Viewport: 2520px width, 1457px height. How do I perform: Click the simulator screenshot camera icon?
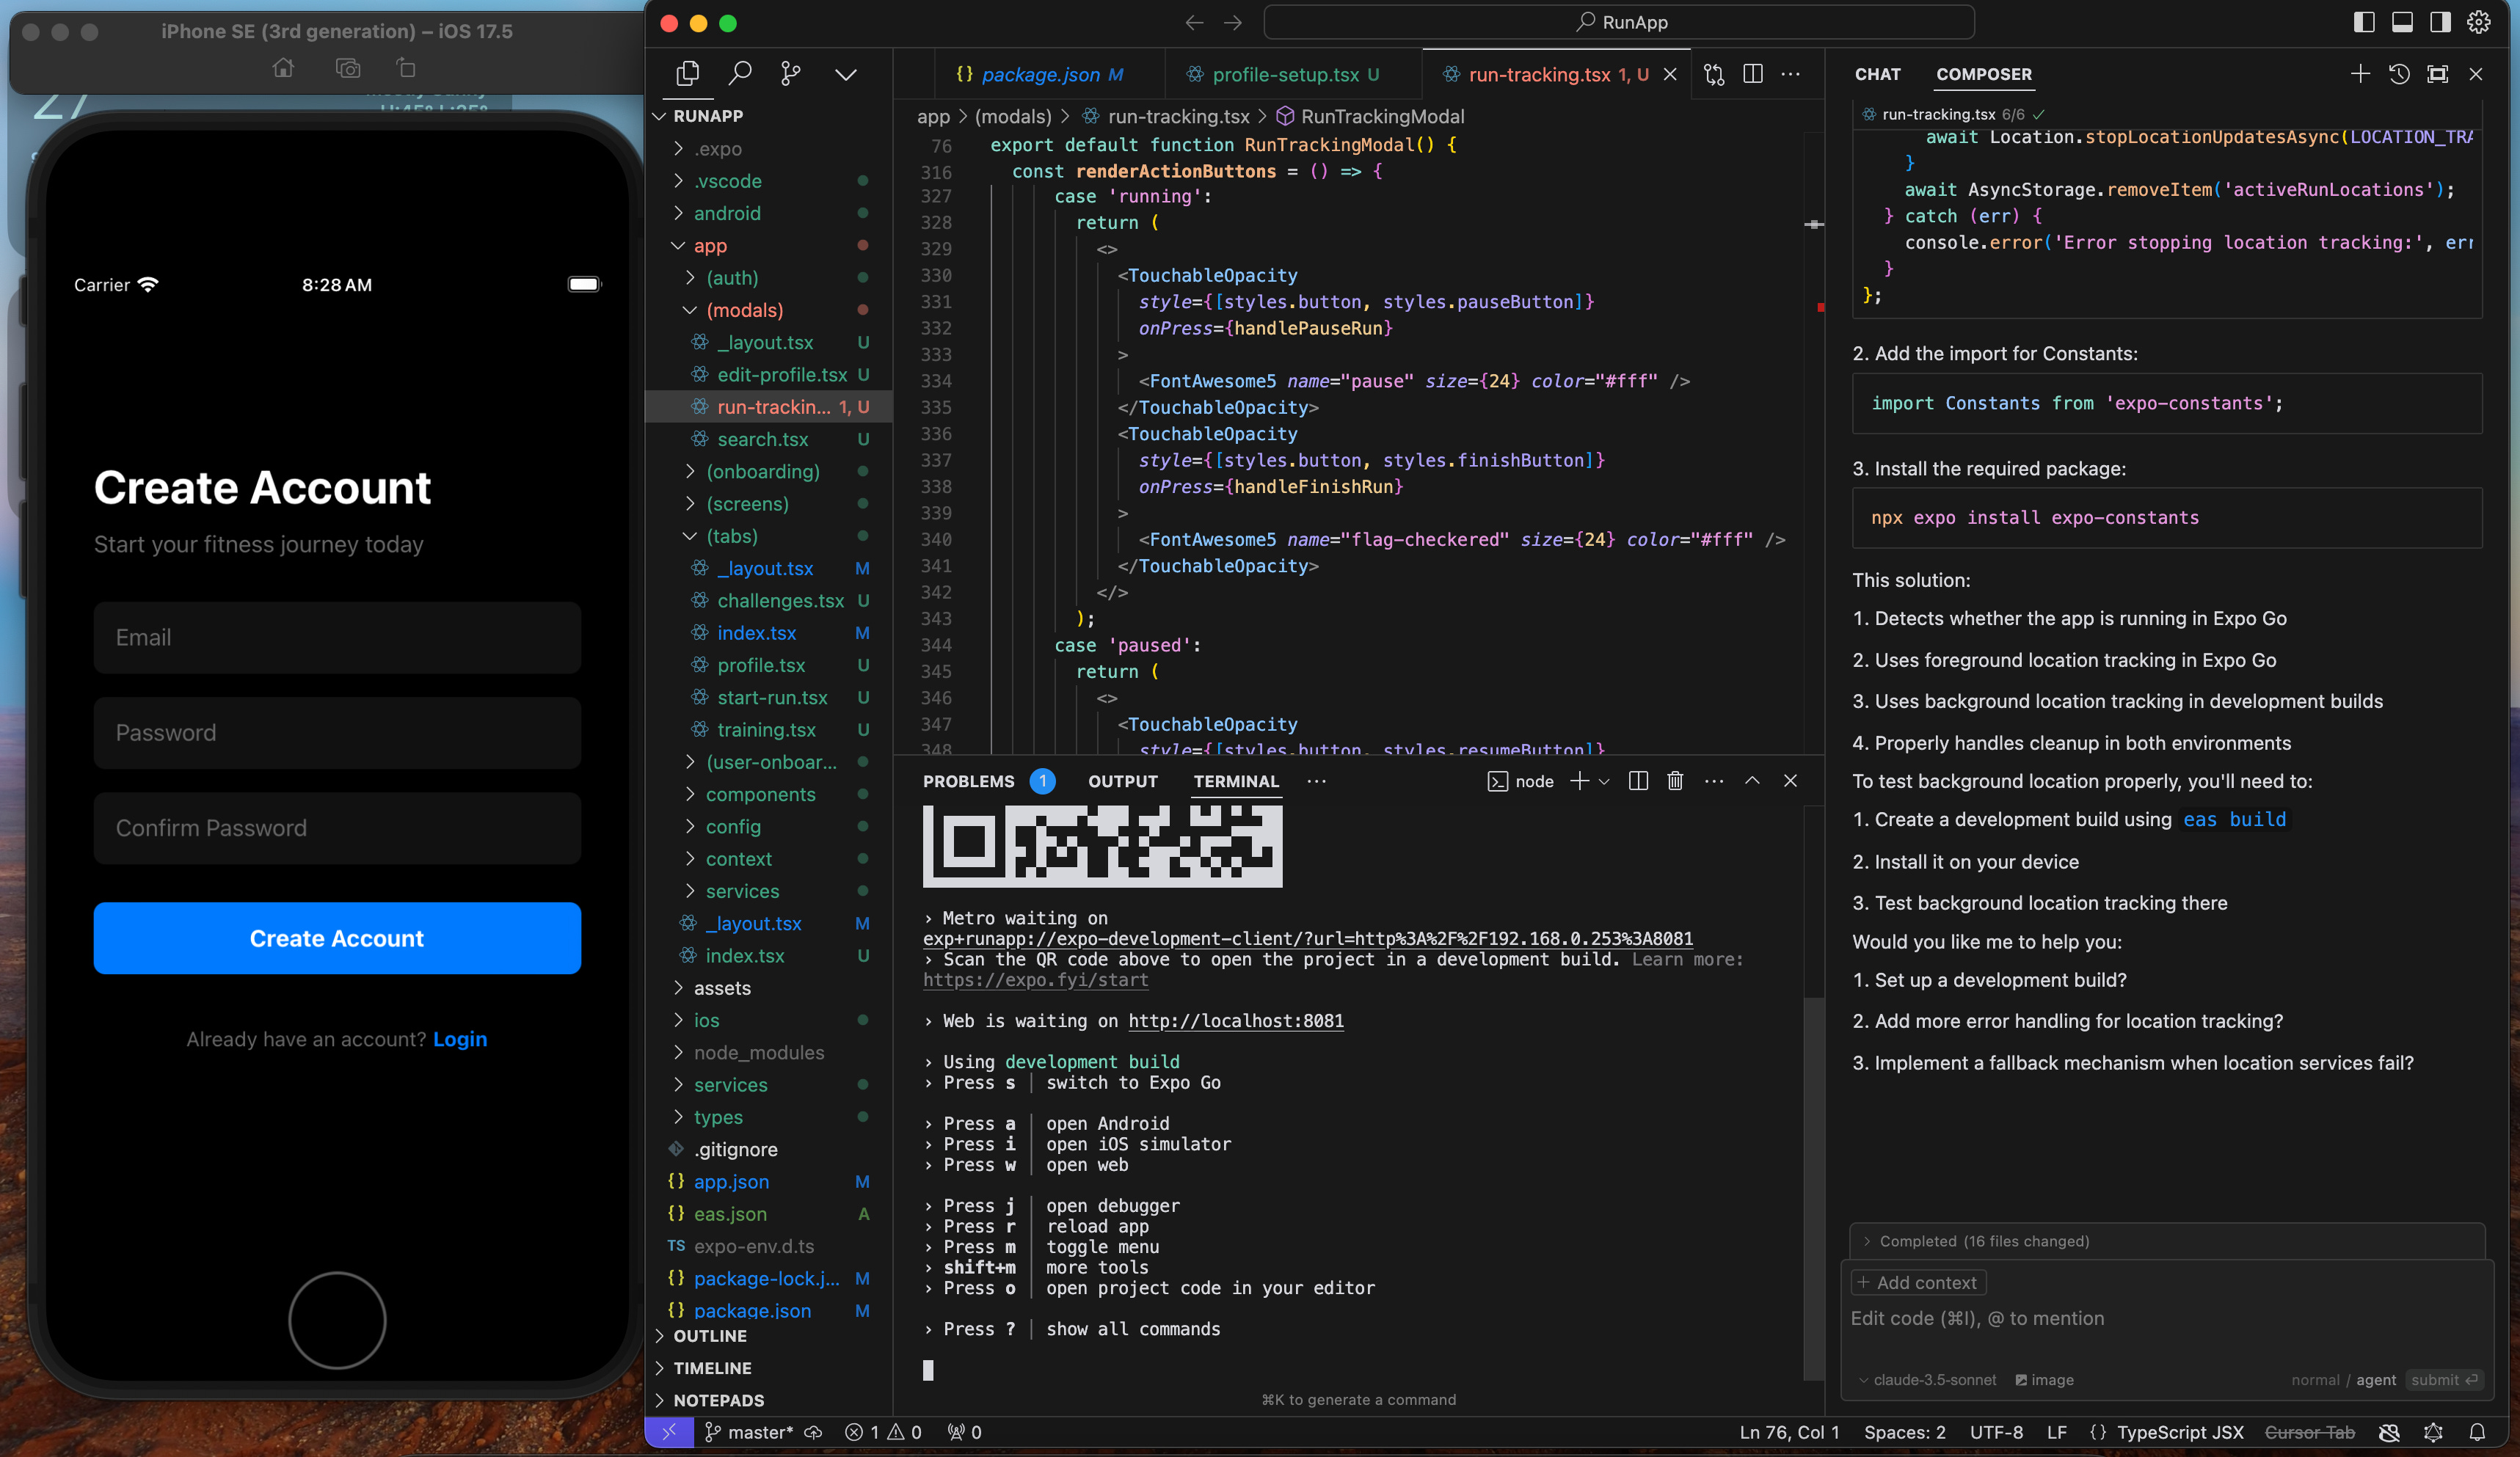(x=347, y=68)
